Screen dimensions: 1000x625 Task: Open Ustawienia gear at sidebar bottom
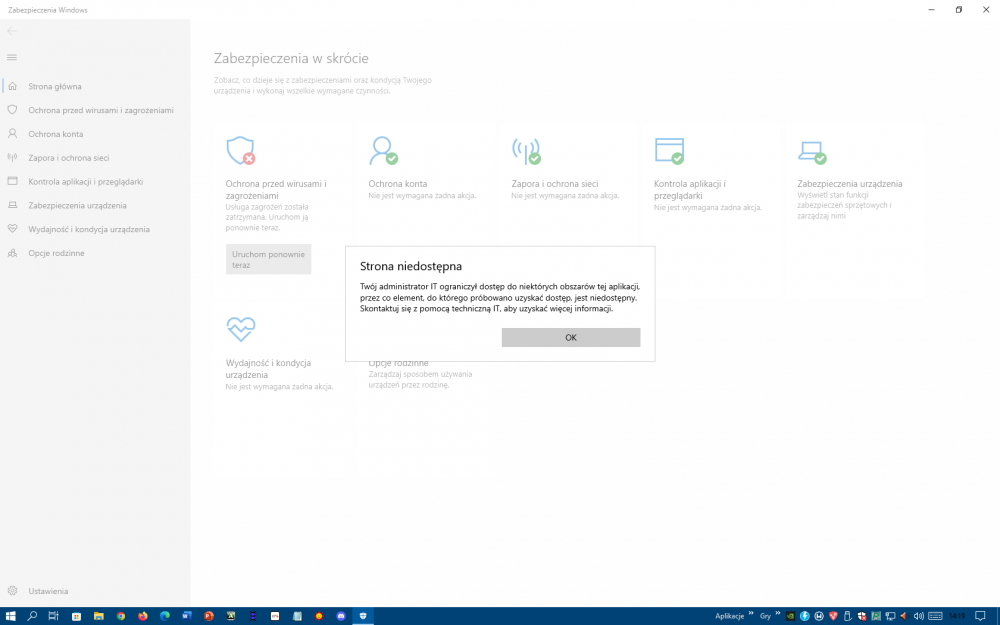(48, 591)
